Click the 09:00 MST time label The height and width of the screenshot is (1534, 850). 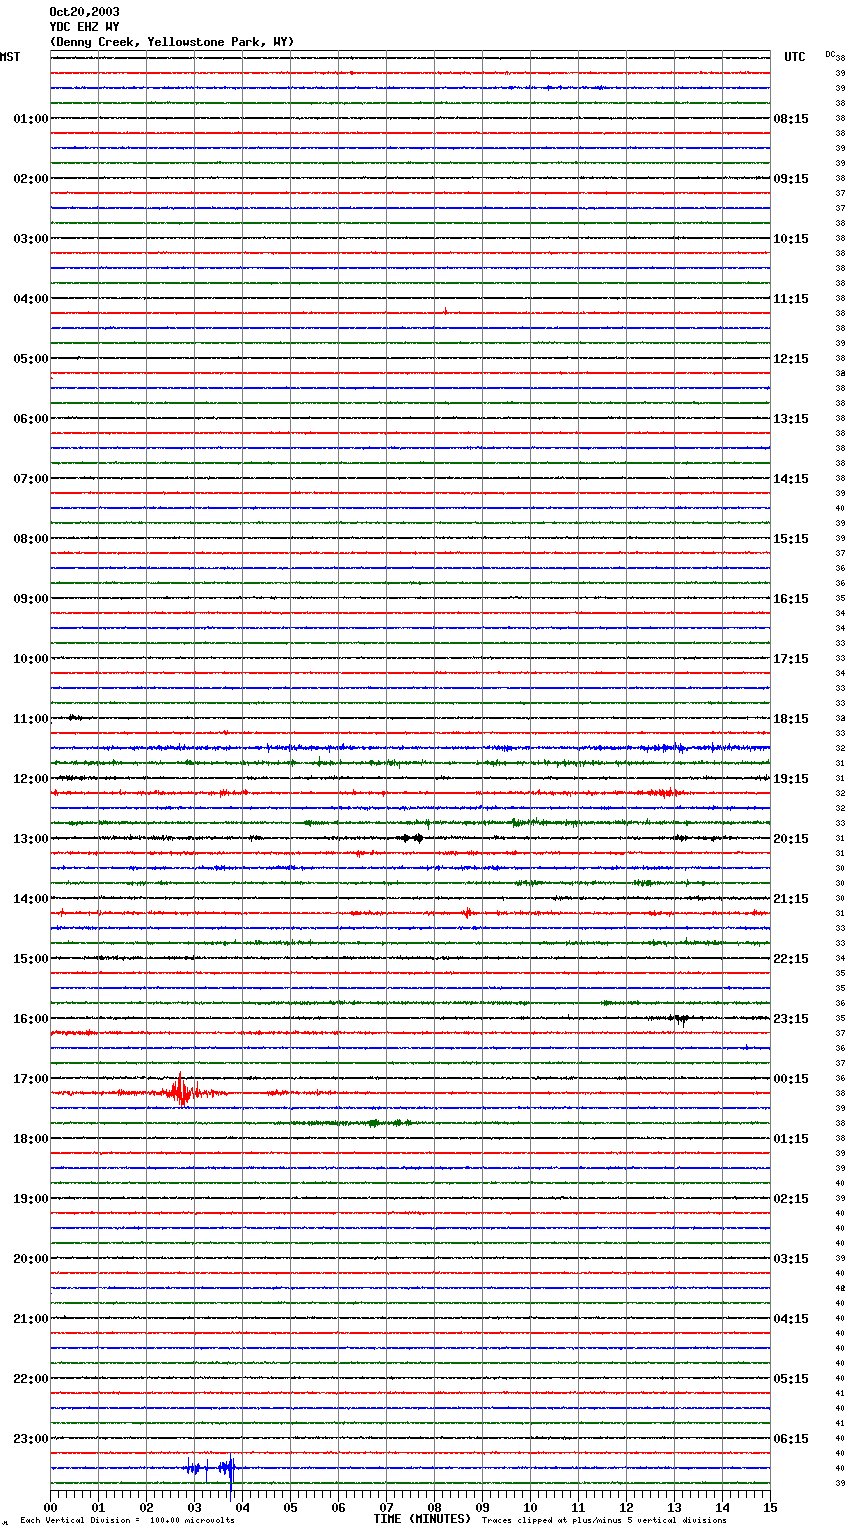tap(31, 599)
